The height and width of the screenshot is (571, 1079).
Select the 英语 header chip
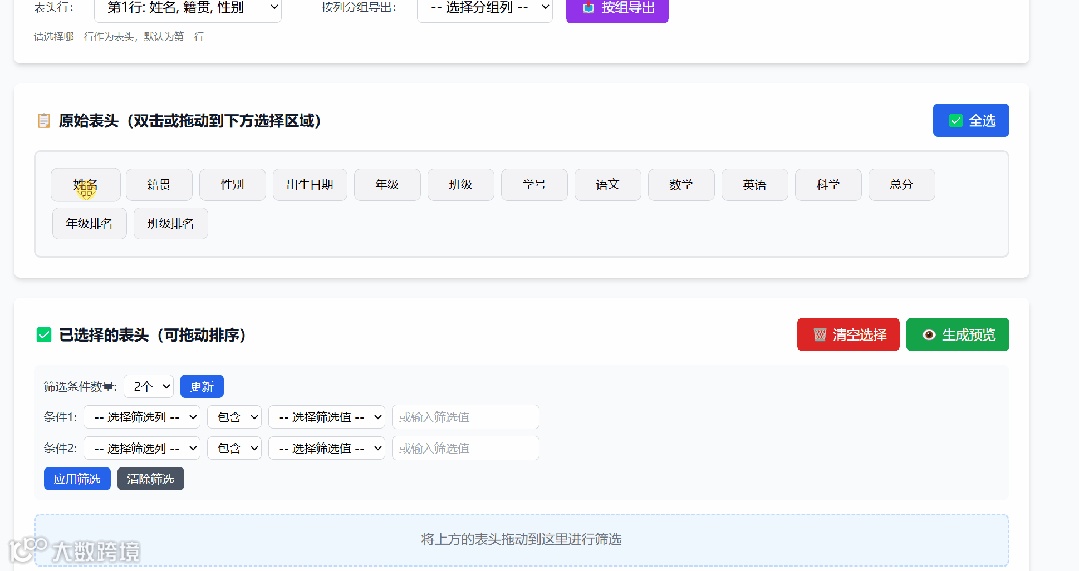pos(755,184)
